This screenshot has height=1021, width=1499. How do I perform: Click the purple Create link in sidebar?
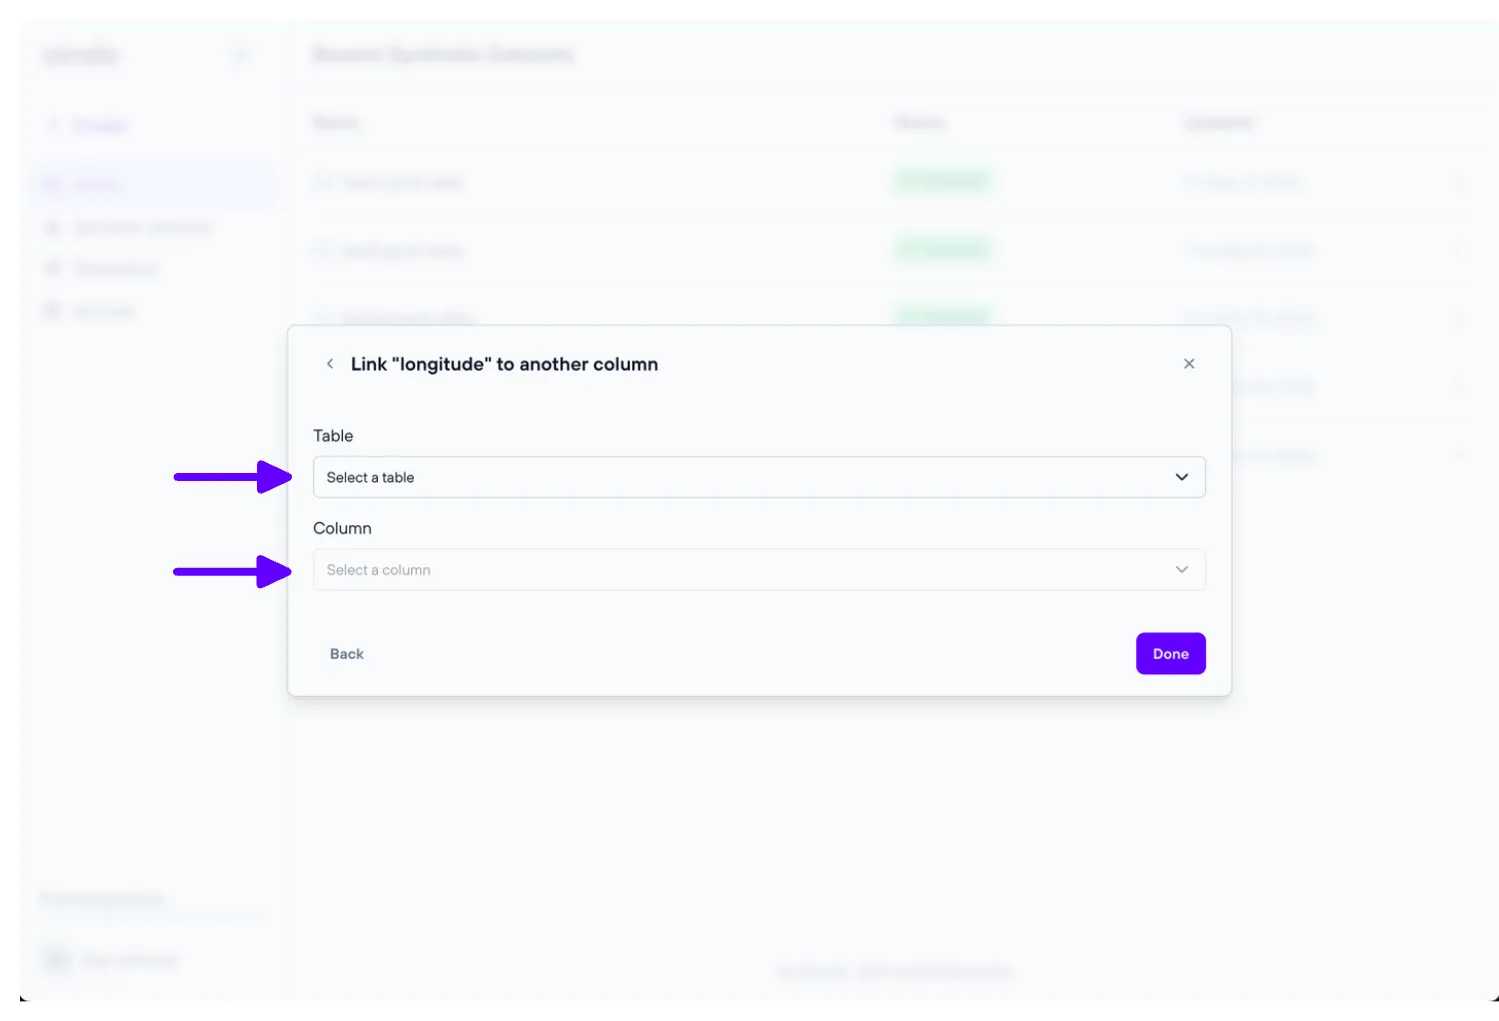pyautogui.click(x=98, y=126)
